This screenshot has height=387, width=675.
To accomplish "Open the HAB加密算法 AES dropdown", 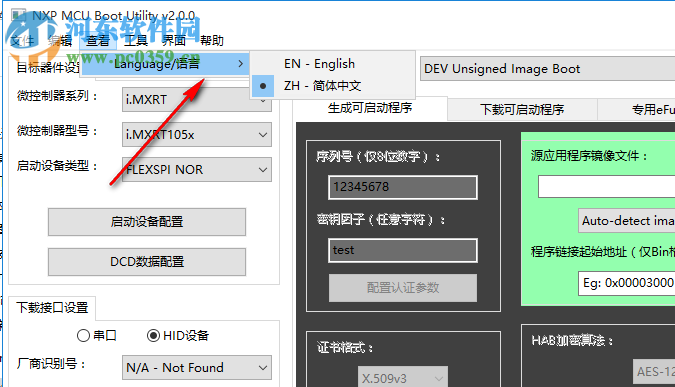I will (654, 372).
